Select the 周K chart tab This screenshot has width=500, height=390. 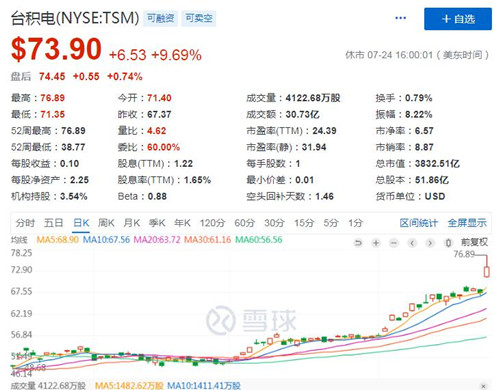[106, 223]
